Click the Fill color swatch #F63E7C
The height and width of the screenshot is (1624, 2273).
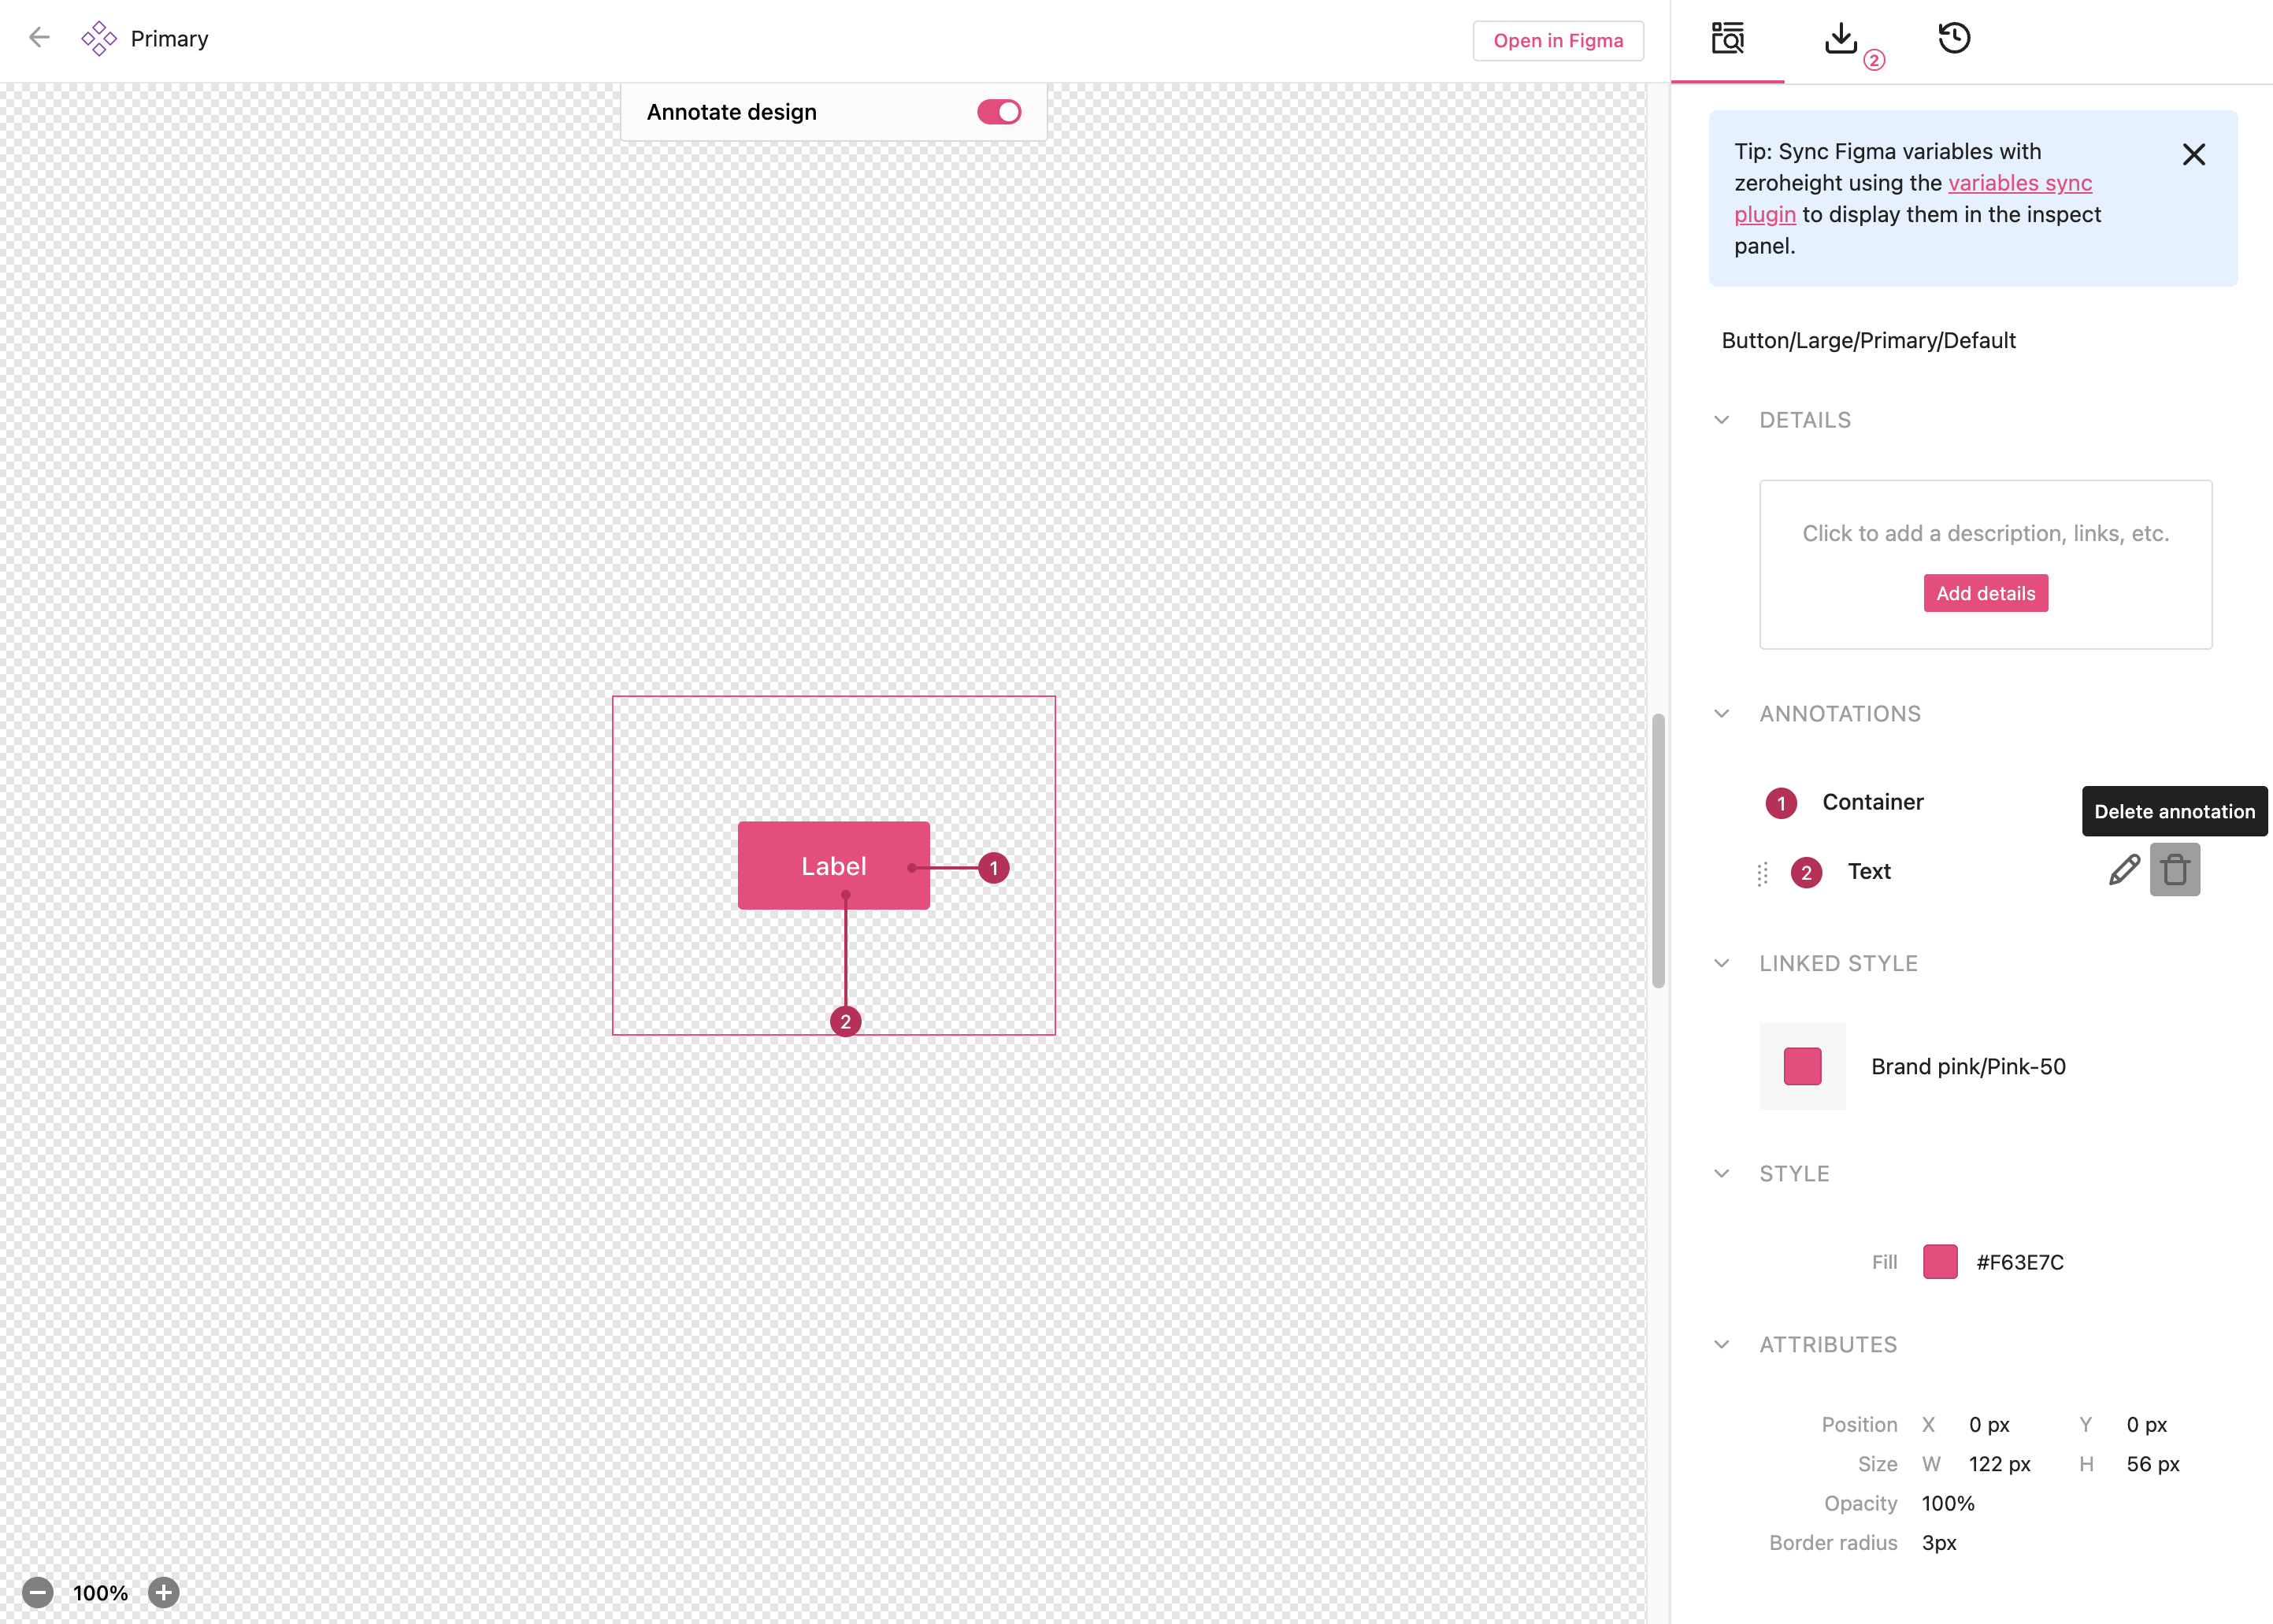[x=1940, y=1262]
